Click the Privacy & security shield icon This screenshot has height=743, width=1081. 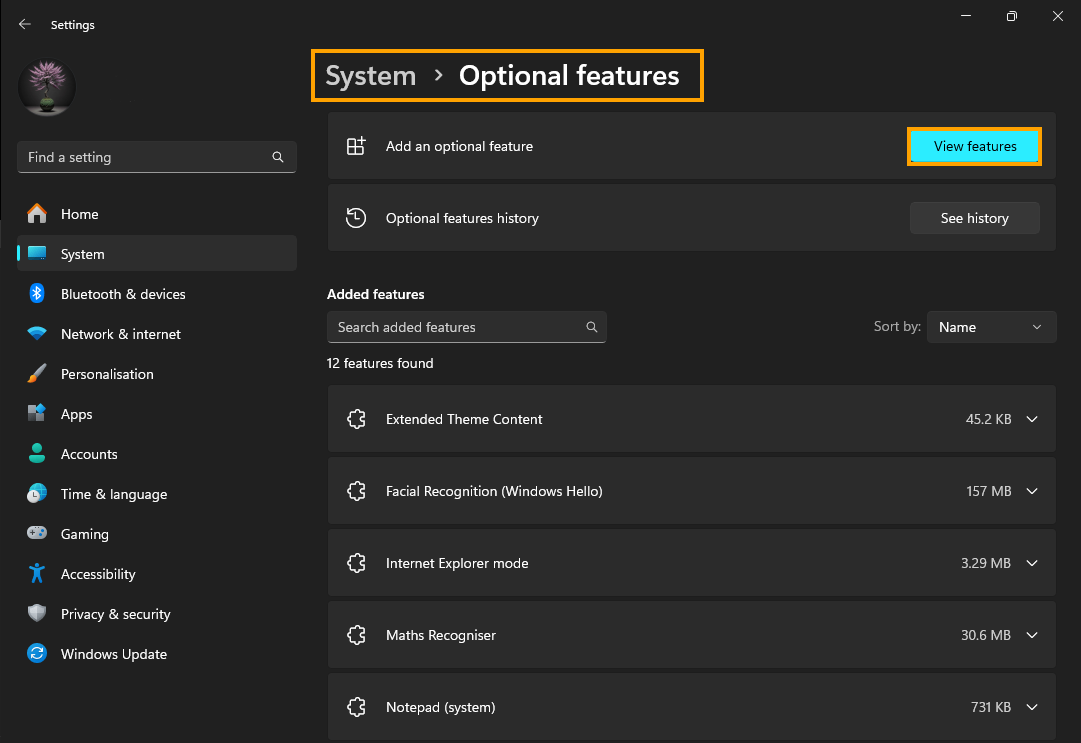(x=37, y=613)
